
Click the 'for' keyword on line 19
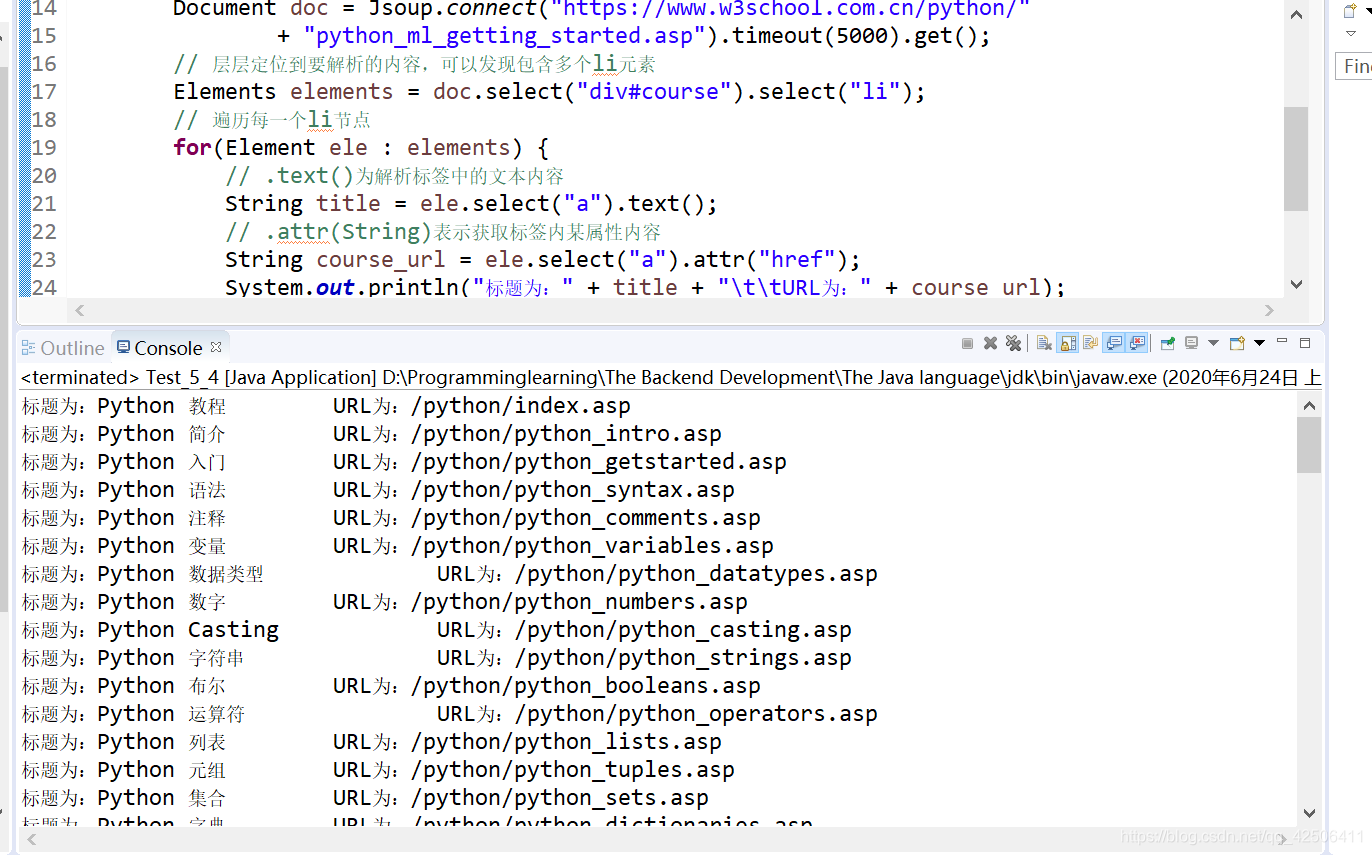click(192, 148)
